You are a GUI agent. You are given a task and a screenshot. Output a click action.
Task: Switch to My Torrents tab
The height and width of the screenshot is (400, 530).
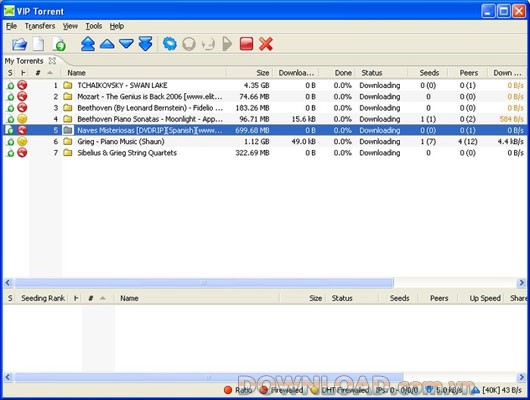(x=24, y=61)
